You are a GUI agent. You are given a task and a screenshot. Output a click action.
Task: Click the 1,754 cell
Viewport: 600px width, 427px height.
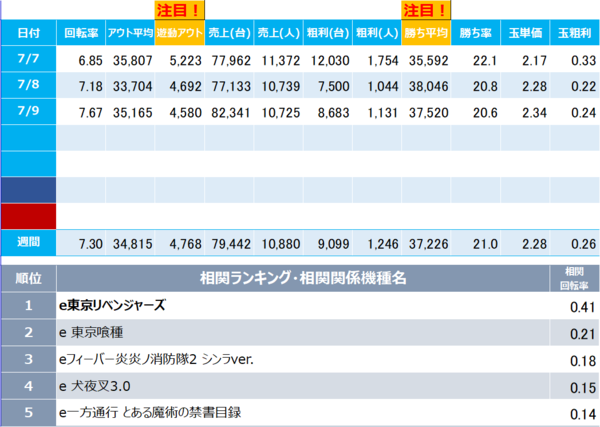[x=377, y=60]
